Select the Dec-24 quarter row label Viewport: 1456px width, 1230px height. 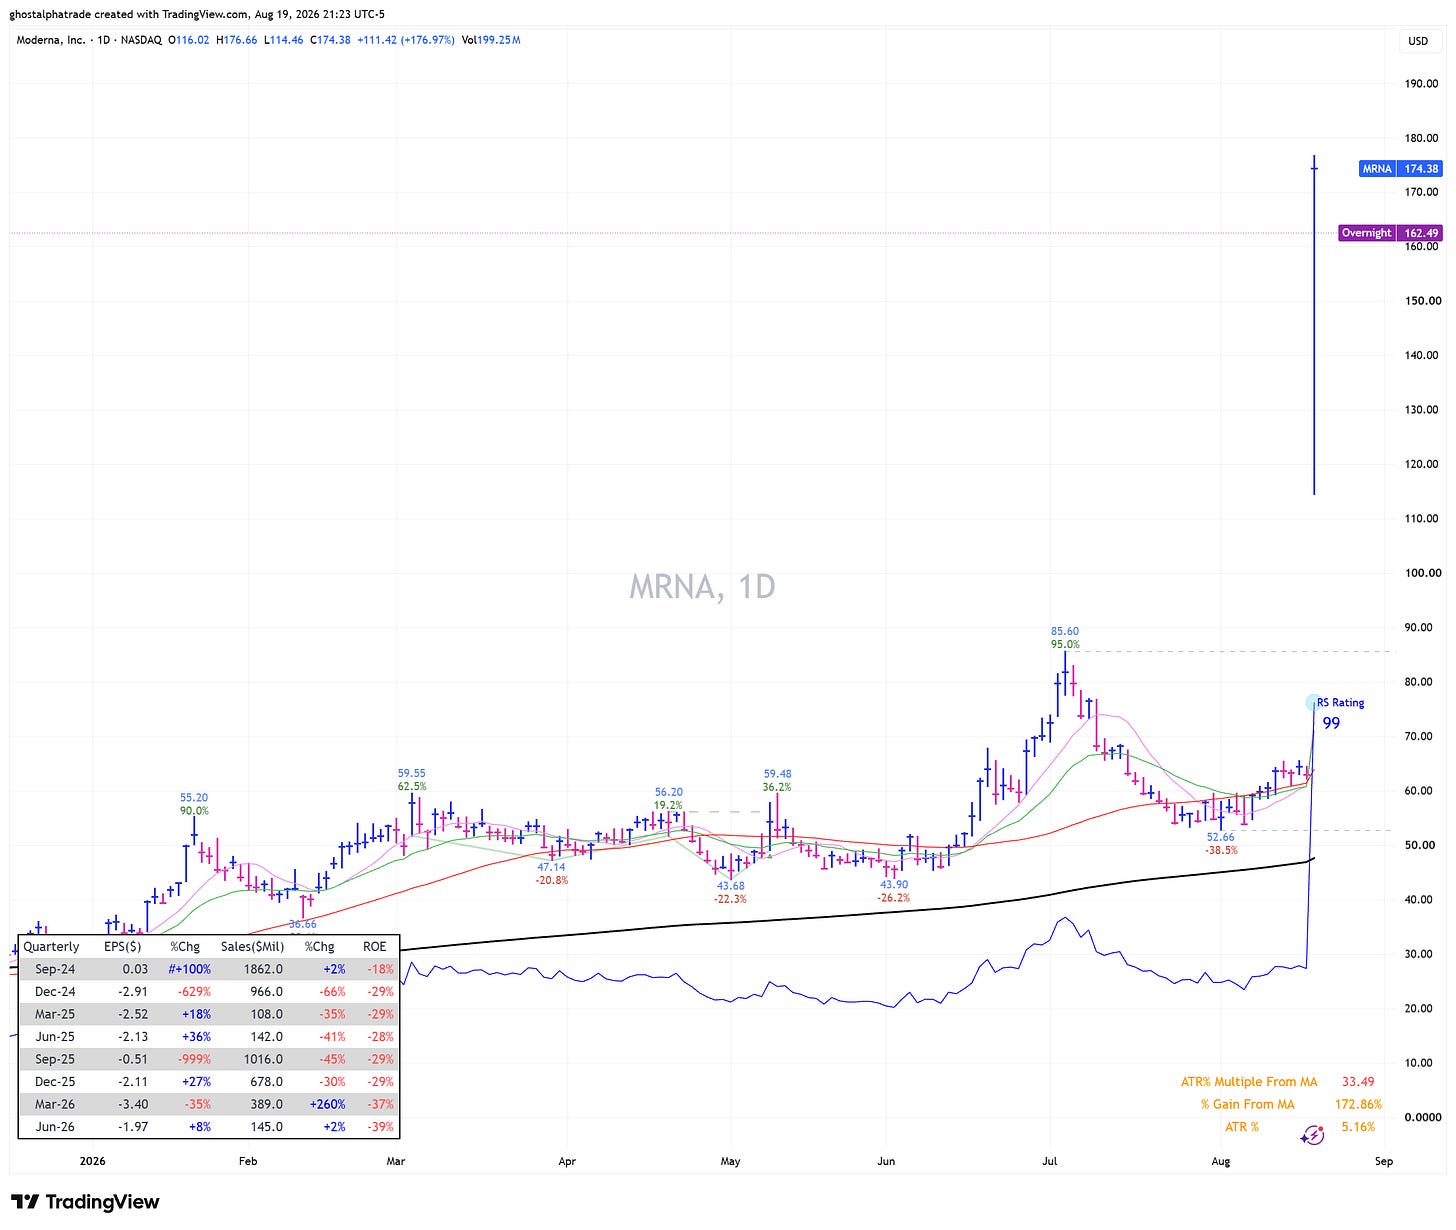pyautogui.click(x=55, y=992)
